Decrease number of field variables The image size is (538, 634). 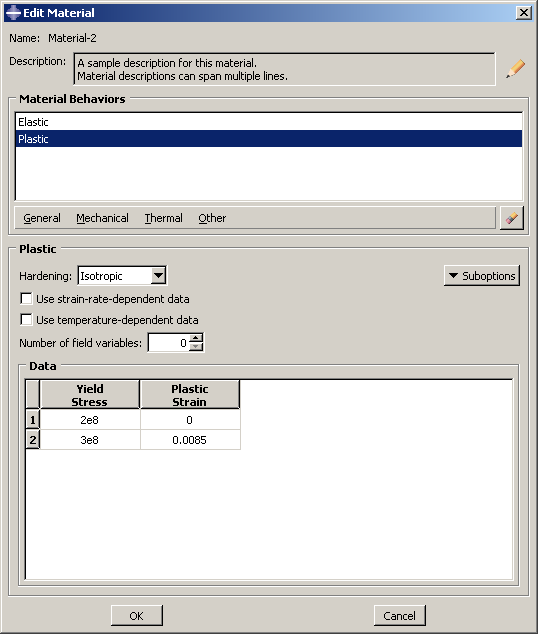click(196, 347)
